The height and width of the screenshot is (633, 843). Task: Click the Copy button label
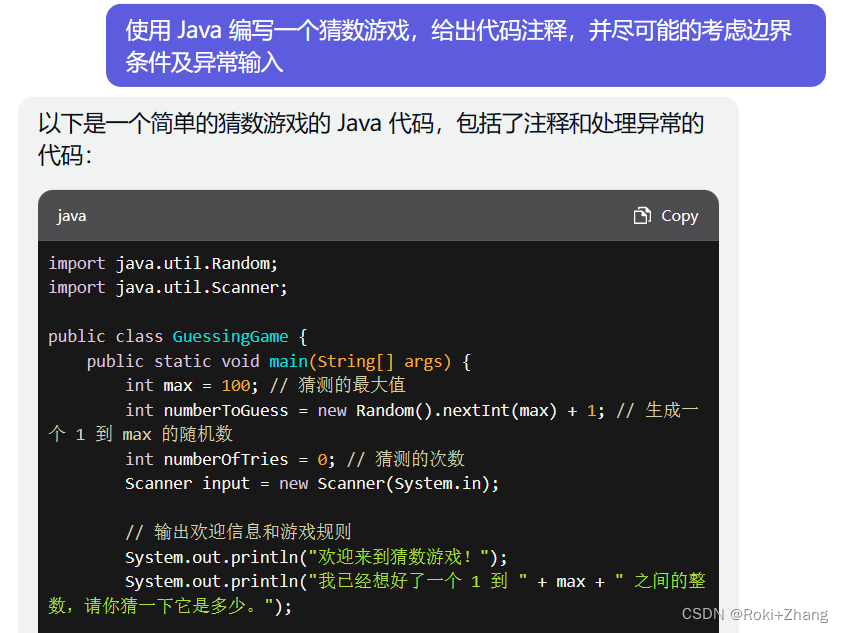680,216
